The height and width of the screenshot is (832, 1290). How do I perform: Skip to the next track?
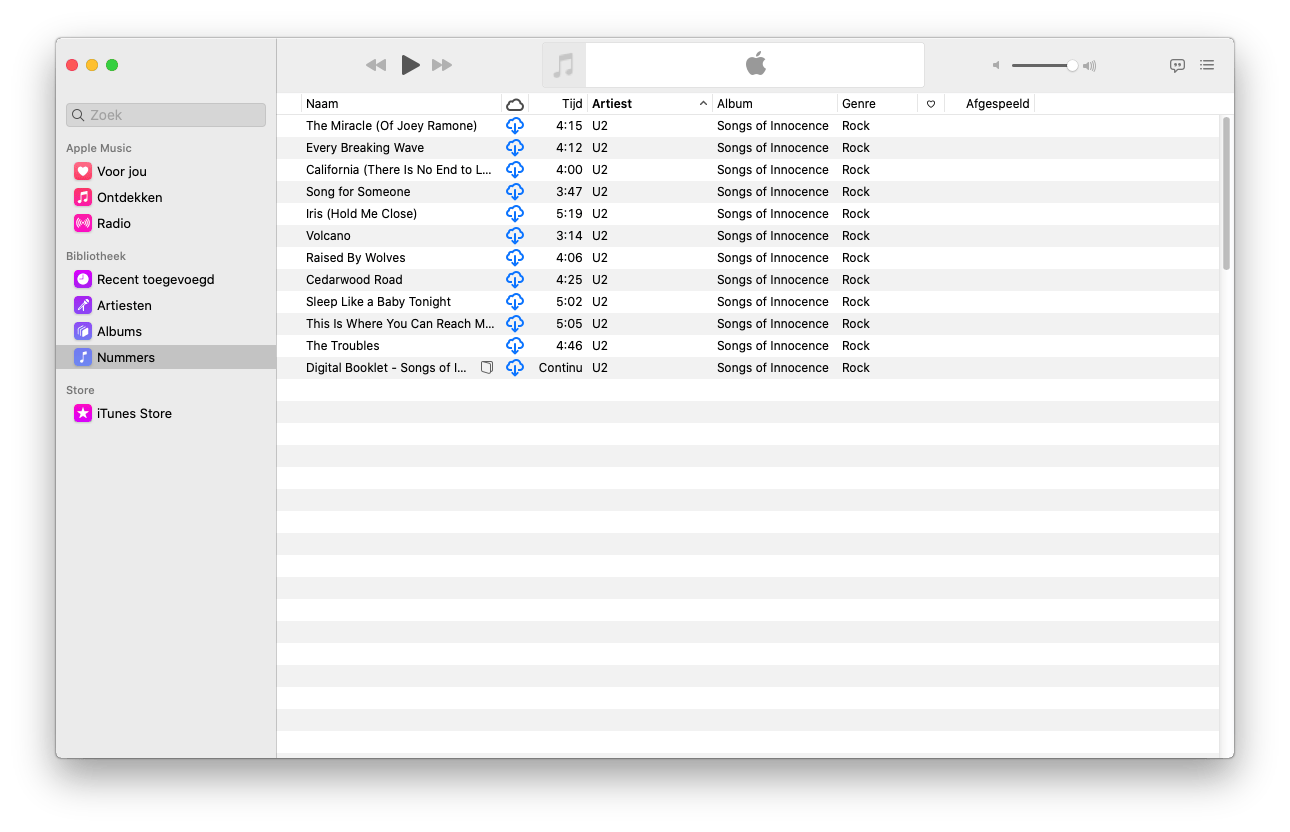[x=442, y=65]
